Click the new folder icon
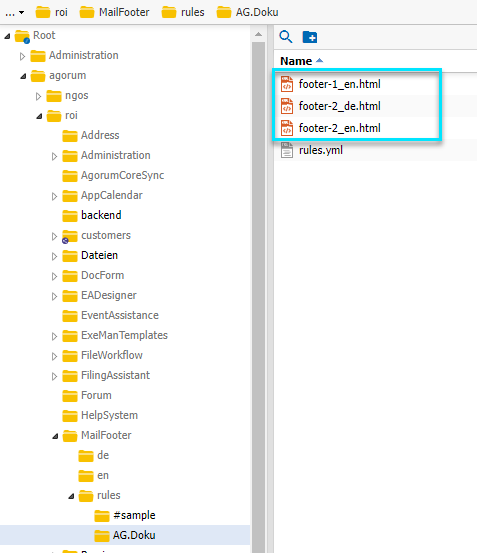477x553 pixels. pos(310,37)
